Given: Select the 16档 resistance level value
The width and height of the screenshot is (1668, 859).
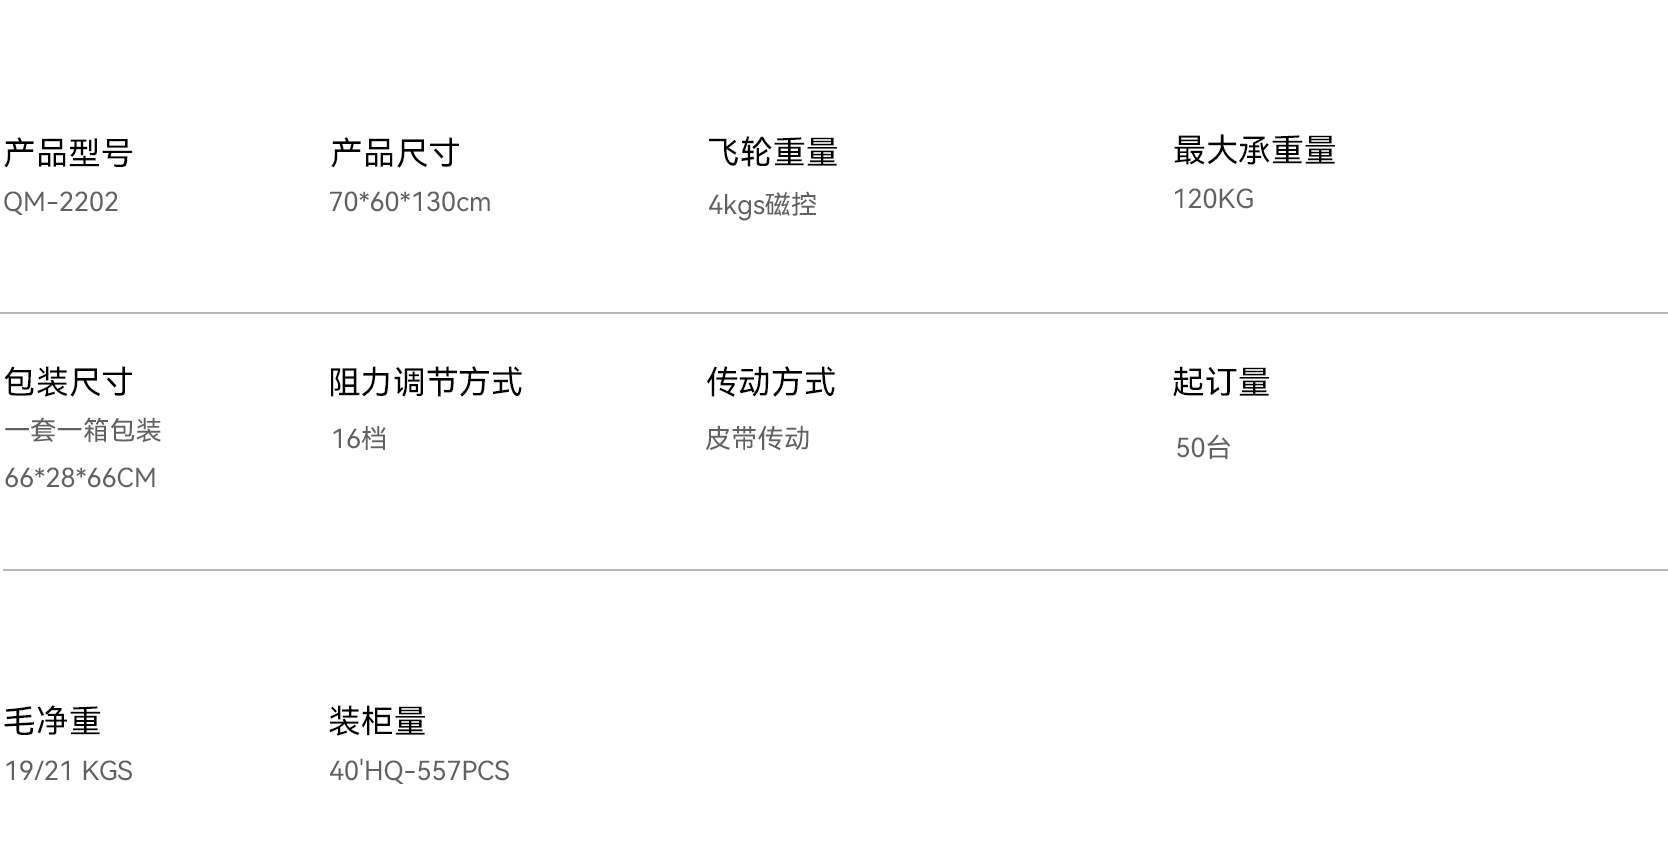Looking at the screenshot, I should point(359,439).
